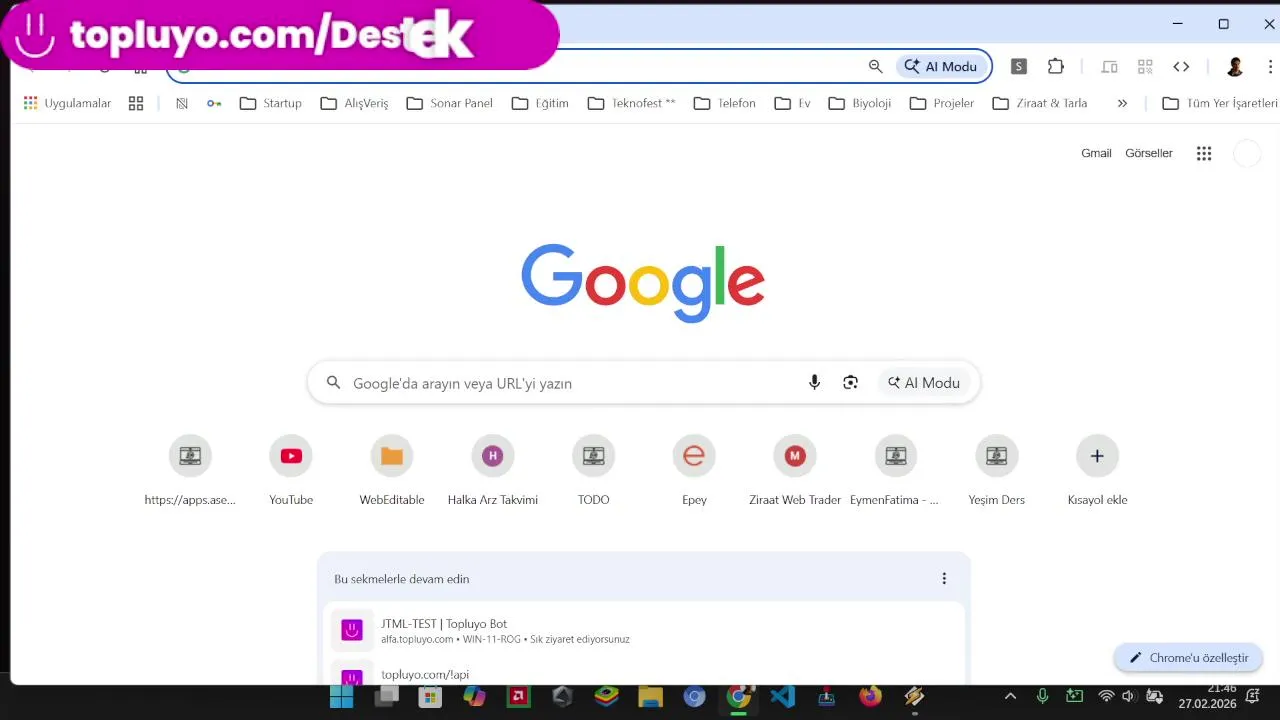Image resolution: width=1280 pixels, height=720 pixels.
Task: Open the Startup bookmark folder
Action: coord(270,103)
